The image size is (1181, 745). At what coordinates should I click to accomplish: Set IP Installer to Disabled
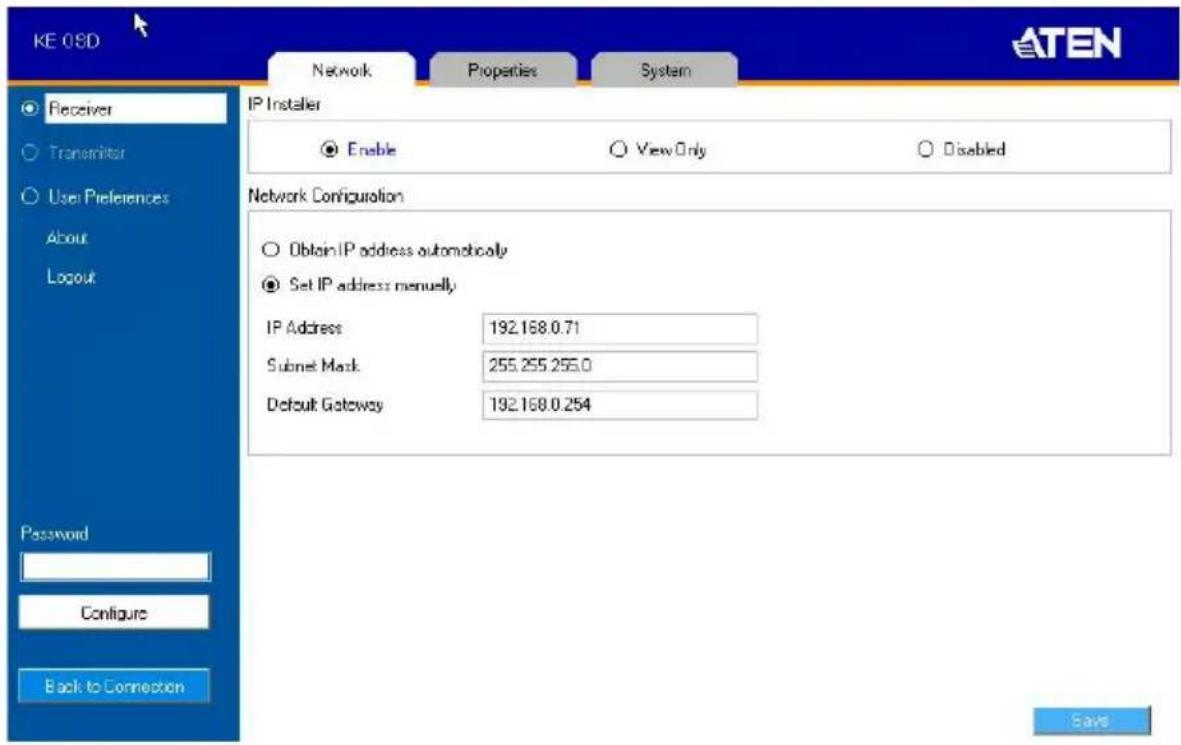click(x=925, y=149)
